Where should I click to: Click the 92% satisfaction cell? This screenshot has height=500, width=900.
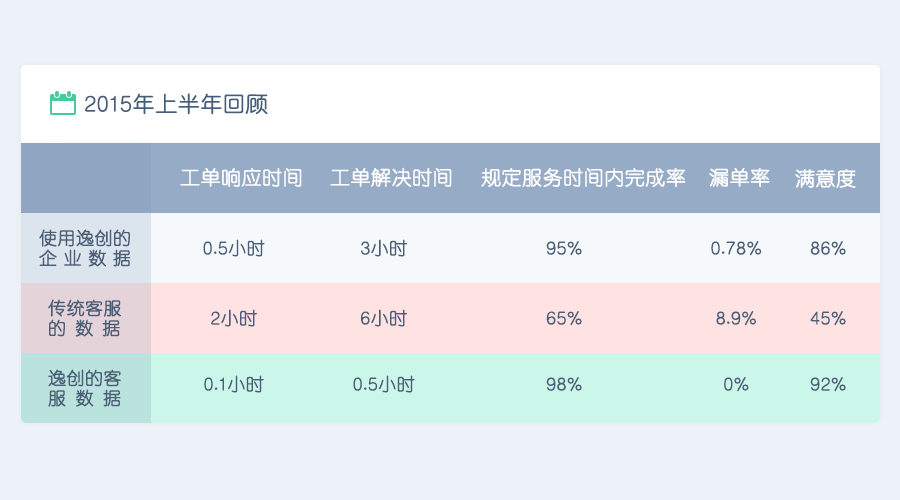point(828,385)
